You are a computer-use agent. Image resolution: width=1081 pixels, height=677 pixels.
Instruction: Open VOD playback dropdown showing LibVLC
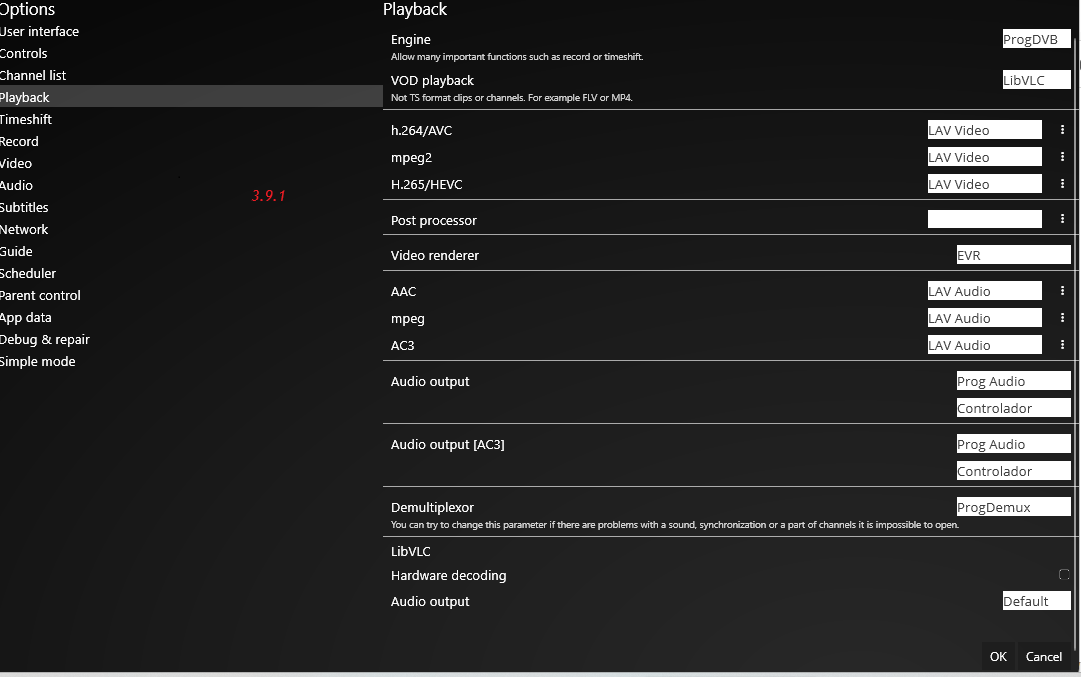pyautogui.click(x=1036, y=80)
